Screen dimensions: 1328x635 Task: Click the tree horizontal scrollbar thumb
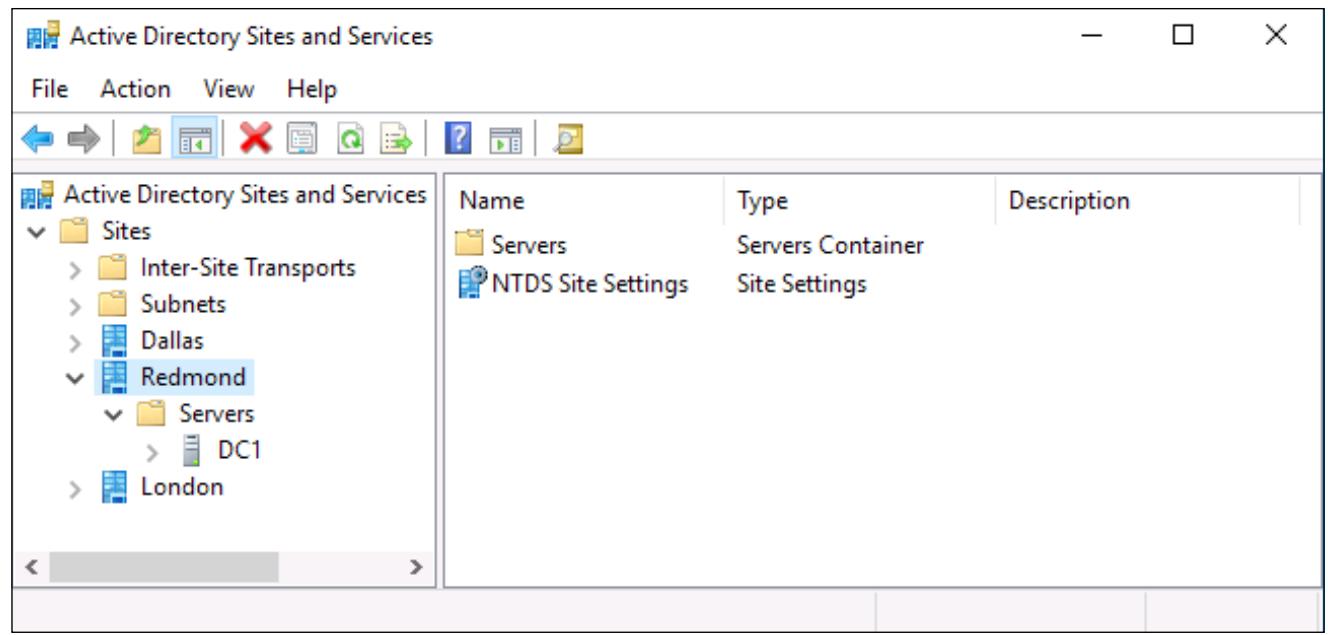(164, 567)
